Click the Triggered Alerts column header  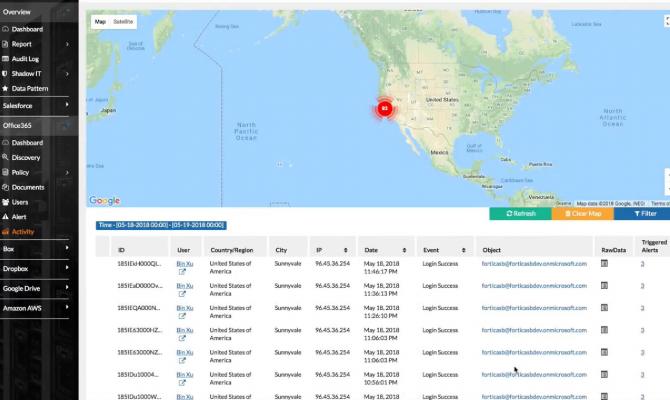654,246
